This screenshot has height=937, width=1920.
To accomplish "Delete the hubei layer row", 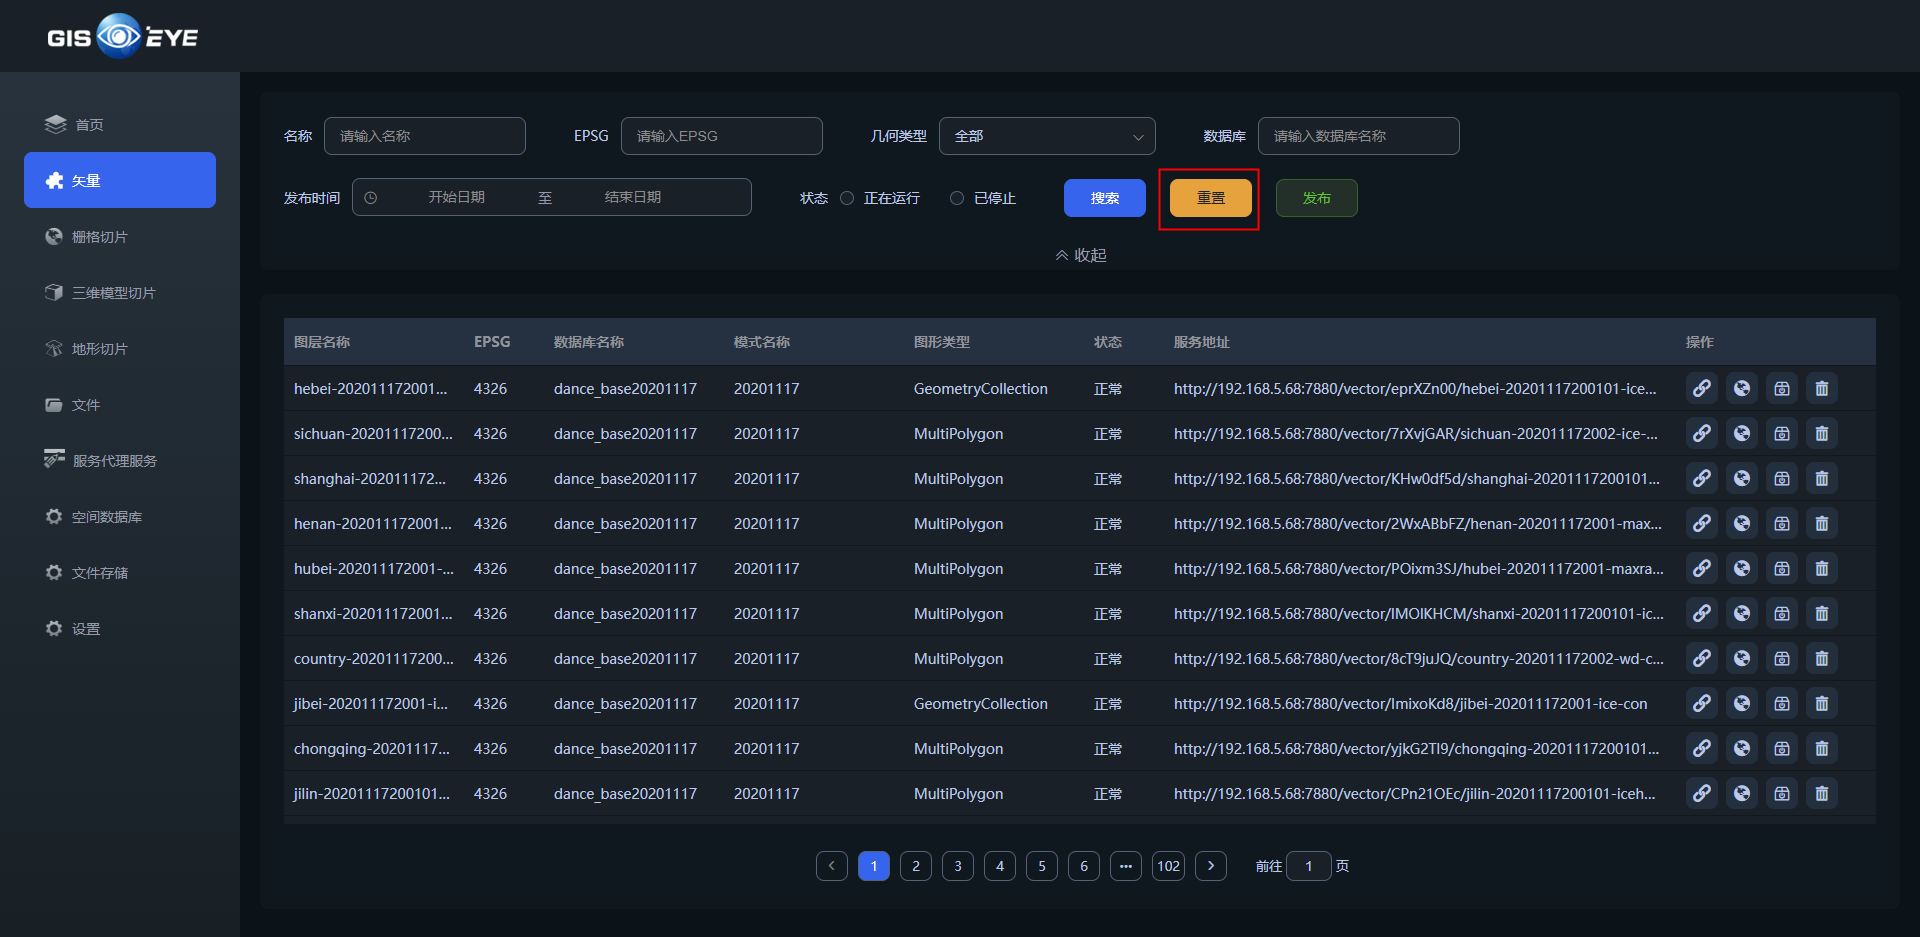I will (1821, 568).
